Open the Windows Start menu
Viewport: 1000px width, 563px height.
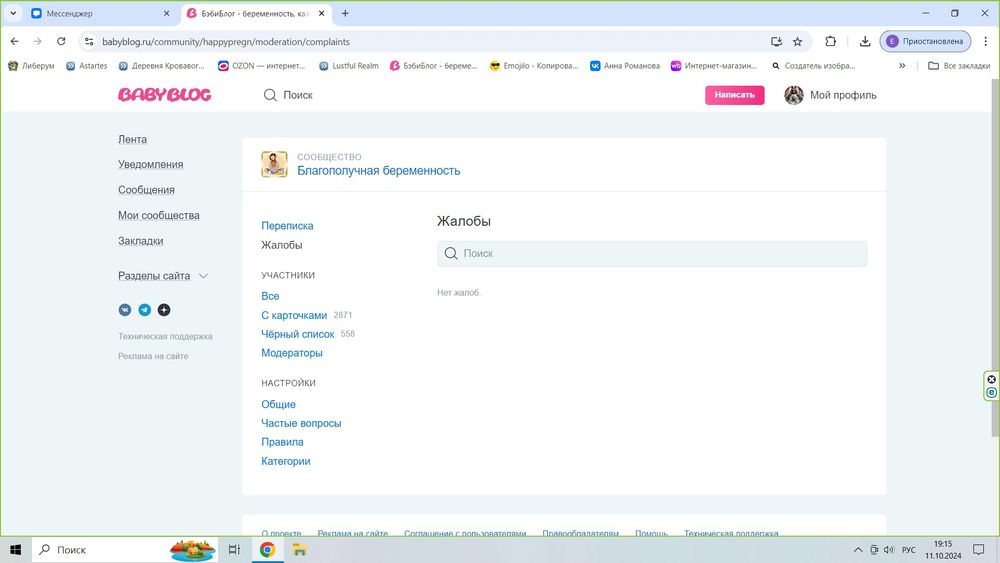pyautogui.click(x=15, y=550)
